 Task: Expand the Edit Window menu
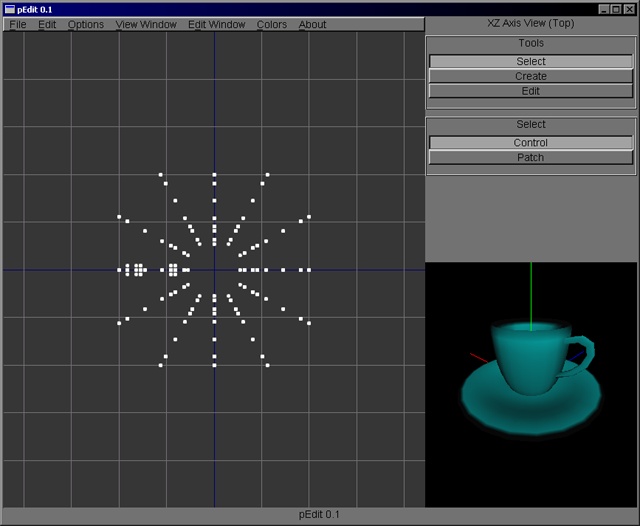pos(216,24)
